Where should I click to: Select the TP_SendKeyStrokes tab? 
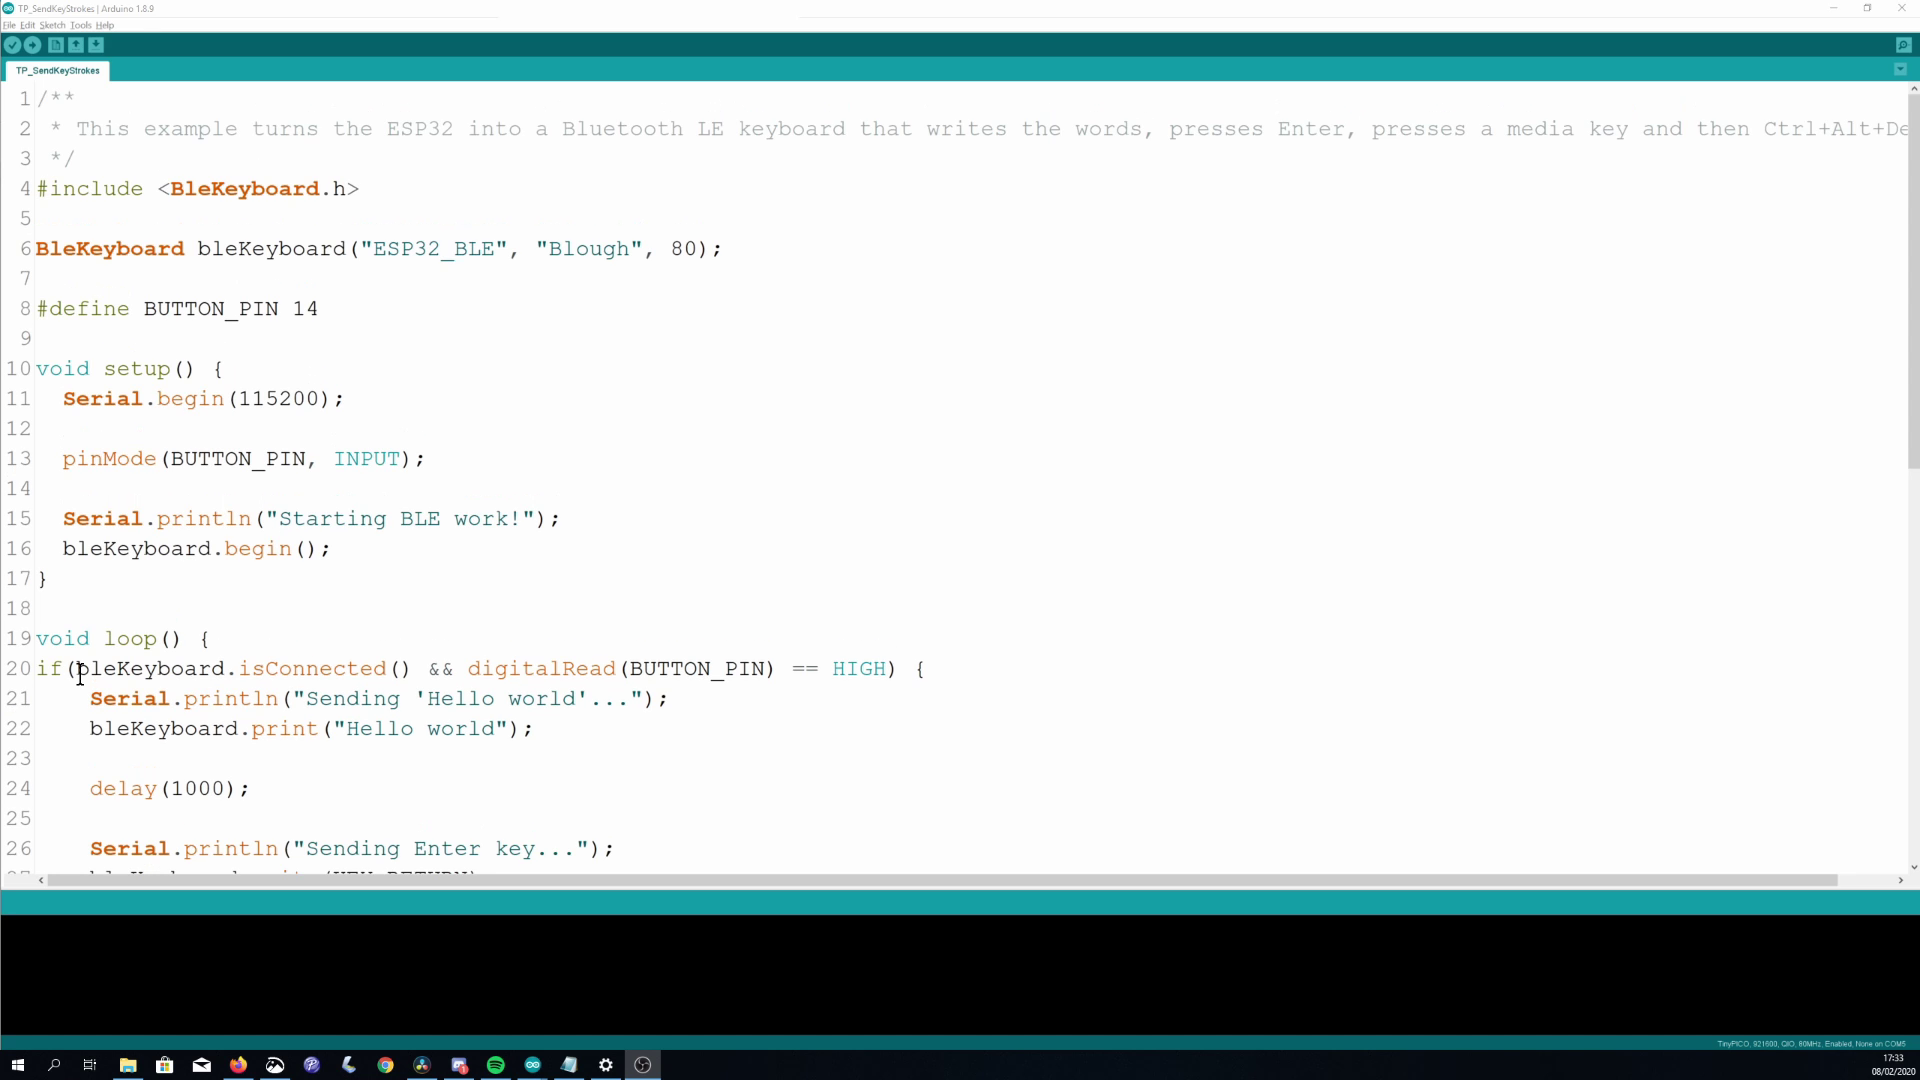[58, 71]
